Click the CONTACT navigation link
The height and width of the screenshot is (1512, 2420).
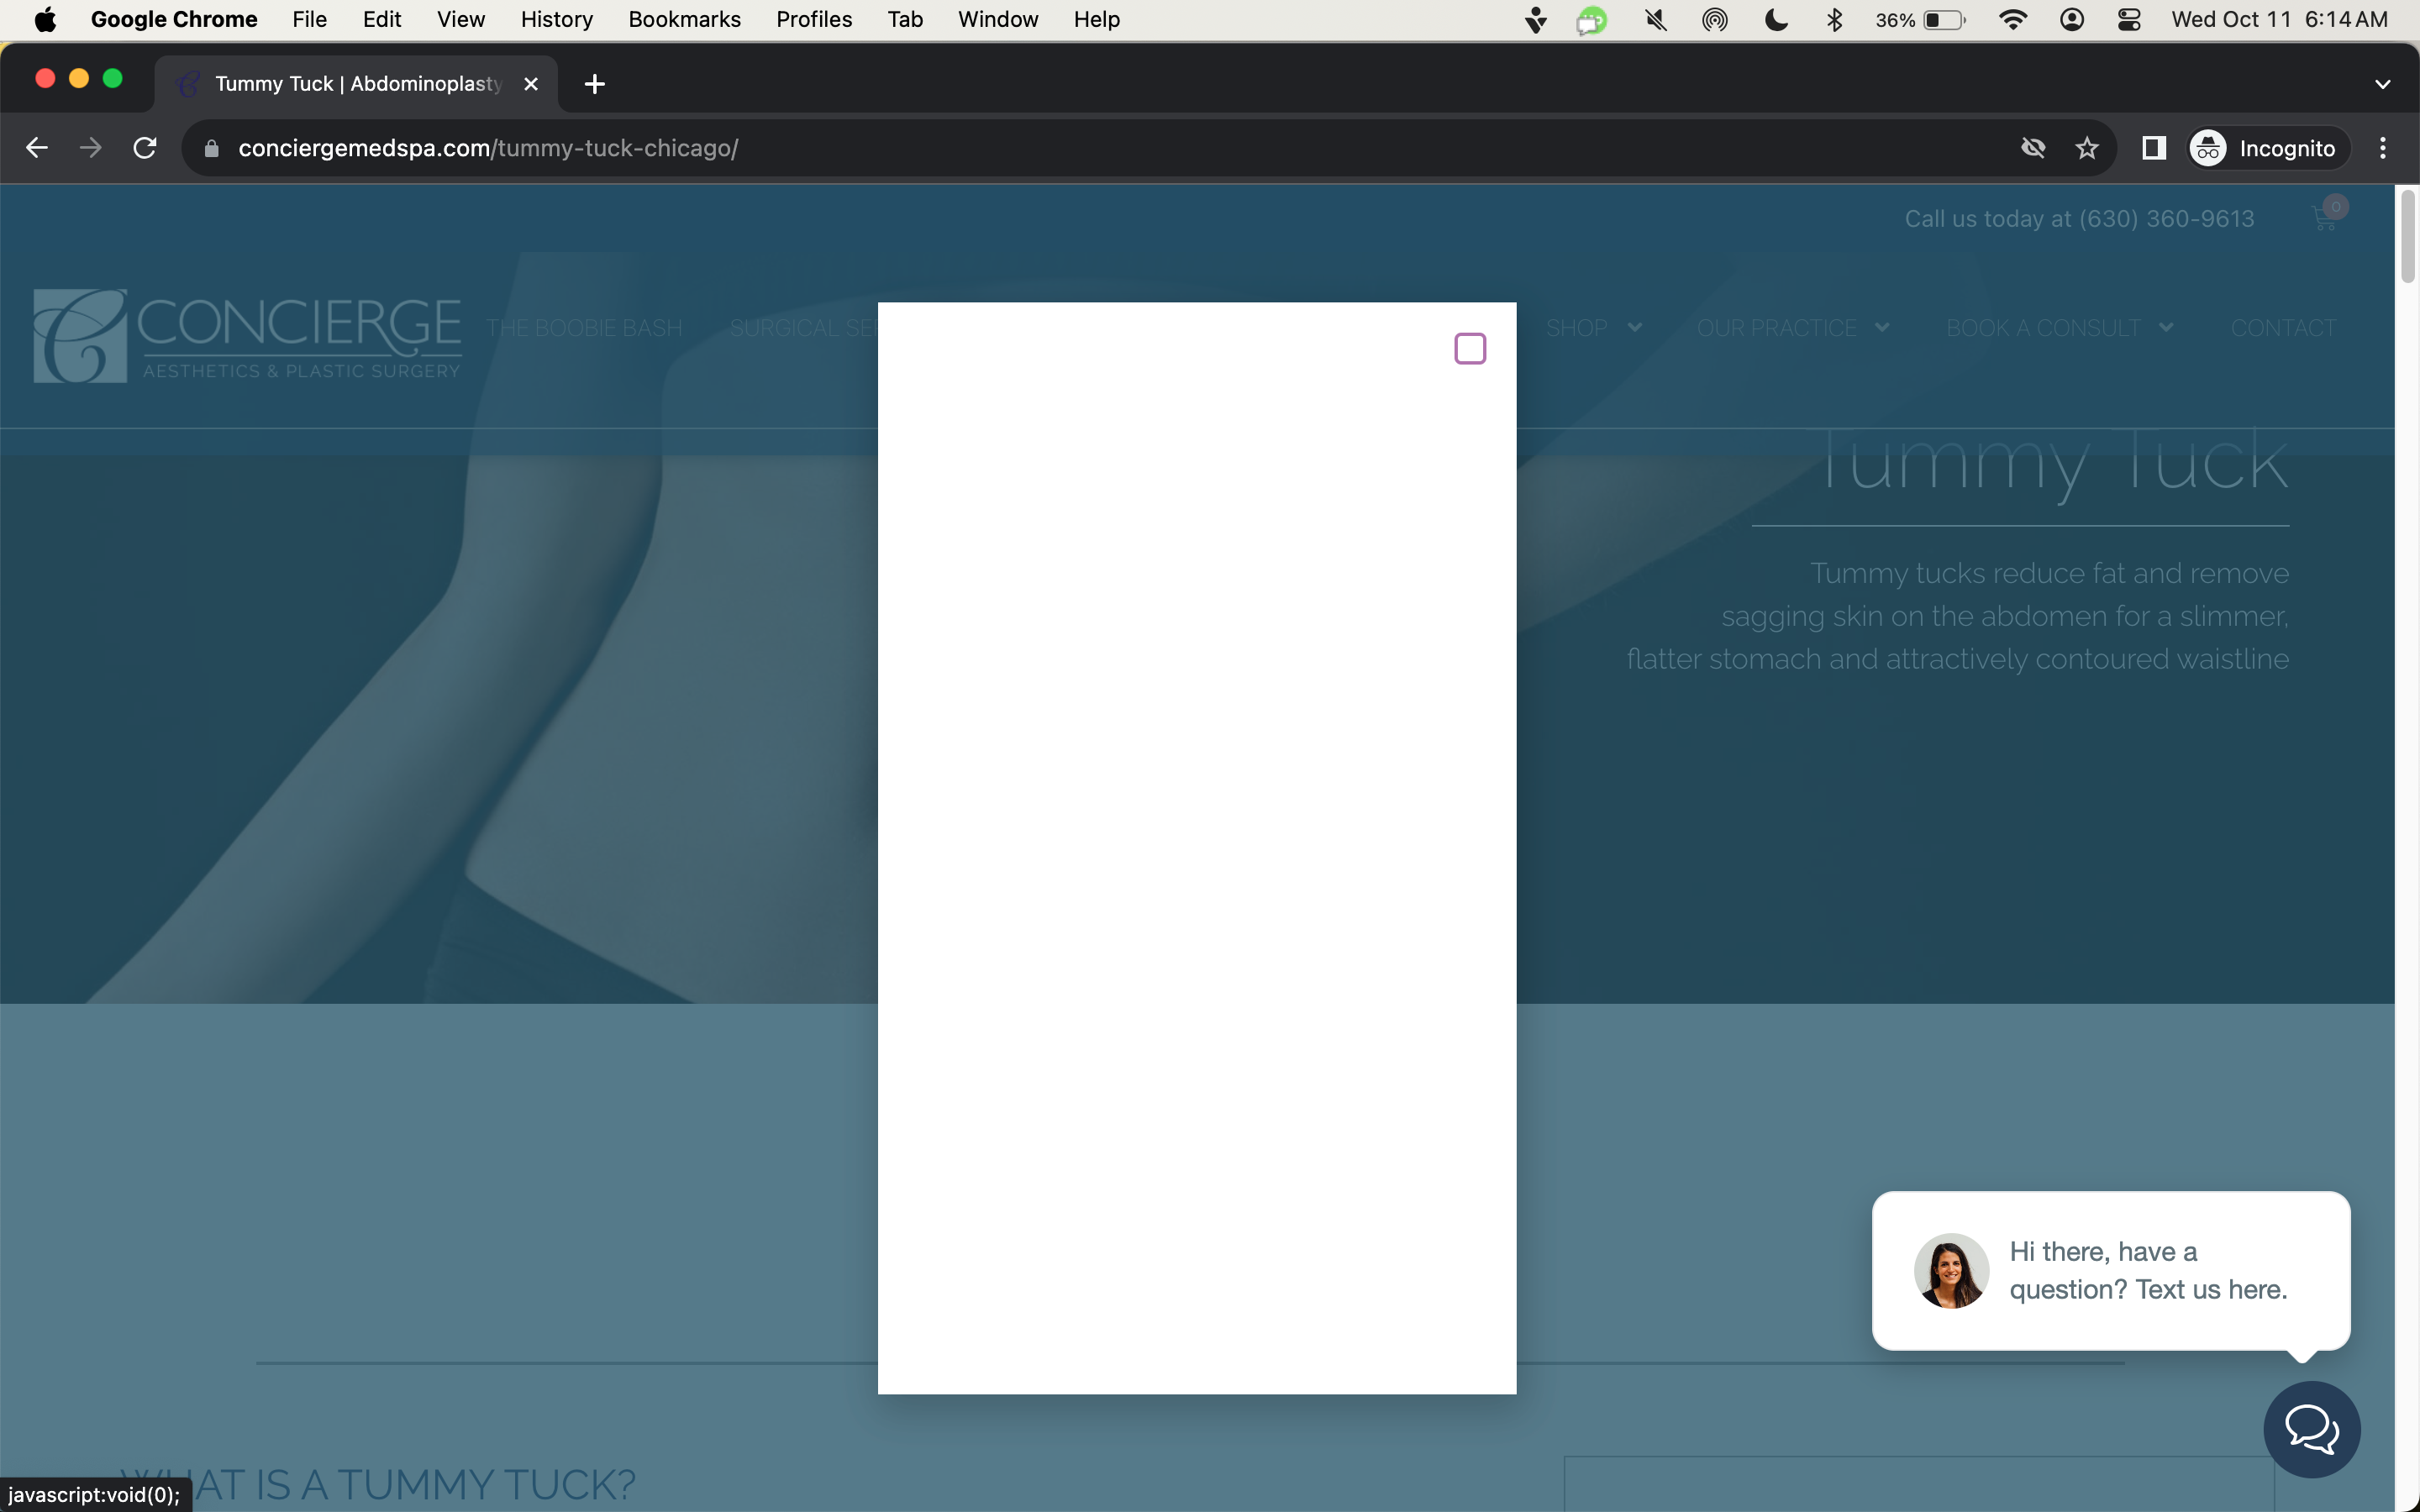pyautogui.click(x=2283, y=327)
